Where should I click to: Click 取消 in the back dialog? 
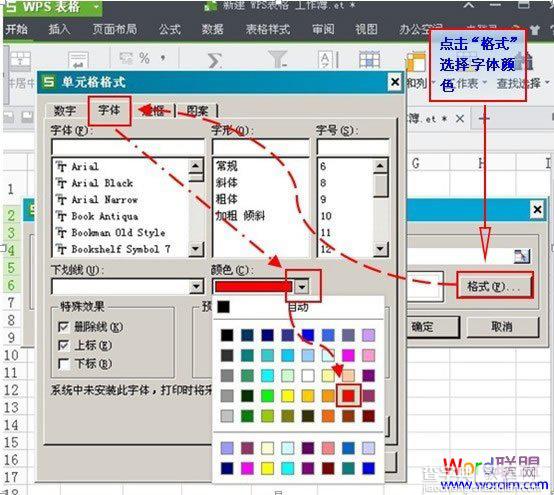click(x=503, y=327)
